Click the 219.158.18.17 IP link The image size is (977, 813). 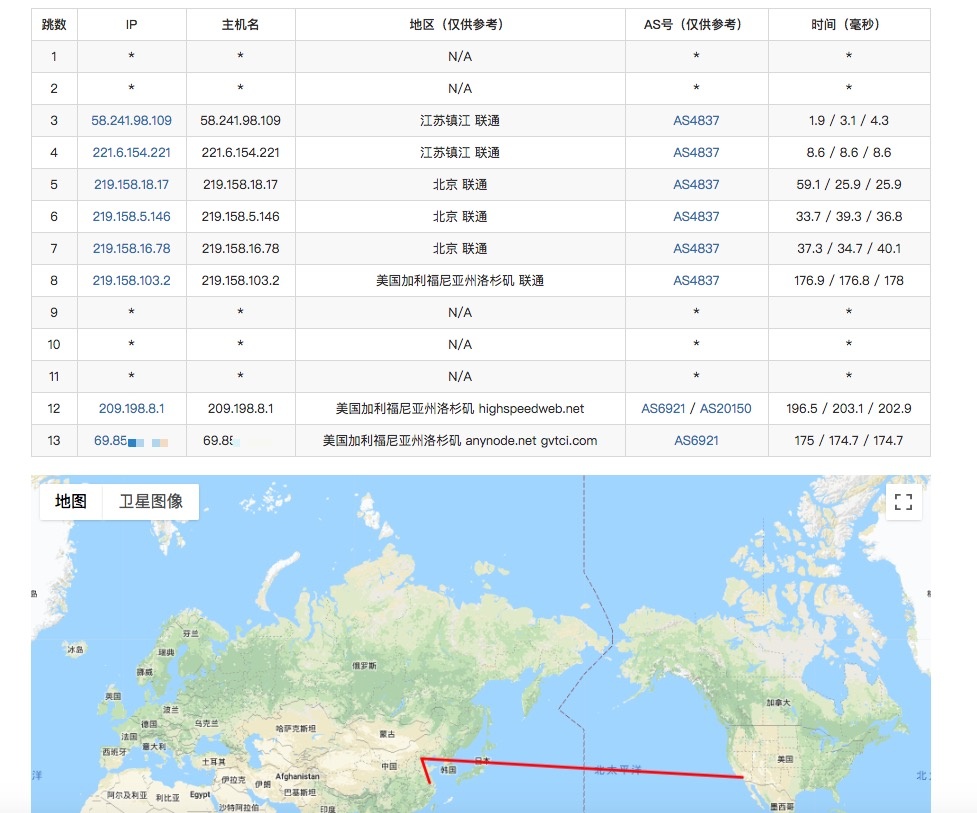pos(131,185)
